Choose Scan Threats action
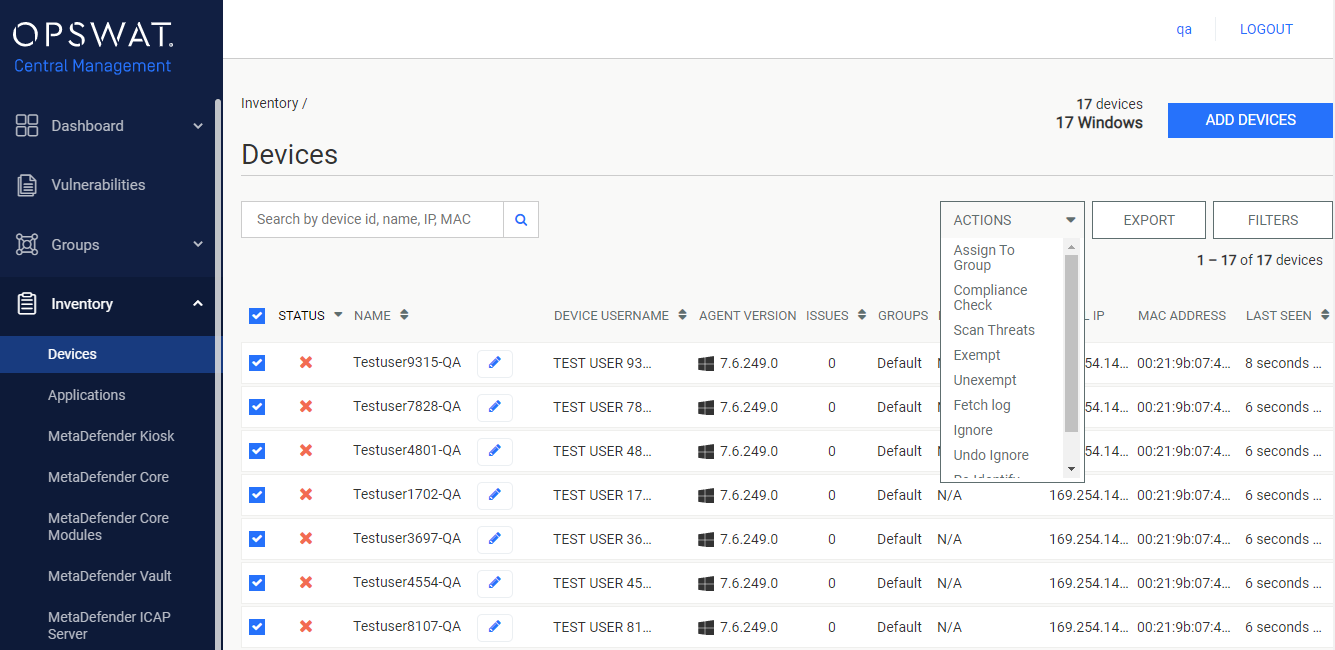The height and width of the screenshot is (650, 1335). (994, 330)
